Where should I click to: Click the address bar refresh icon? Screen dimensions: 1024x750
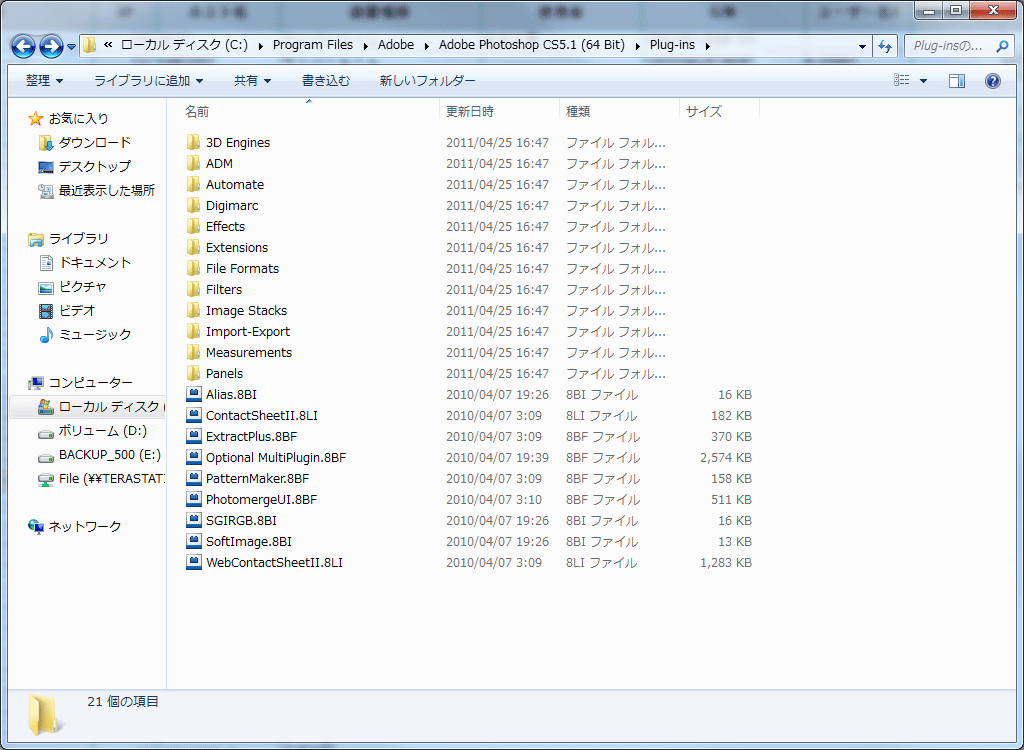click(x=886, y=46)
